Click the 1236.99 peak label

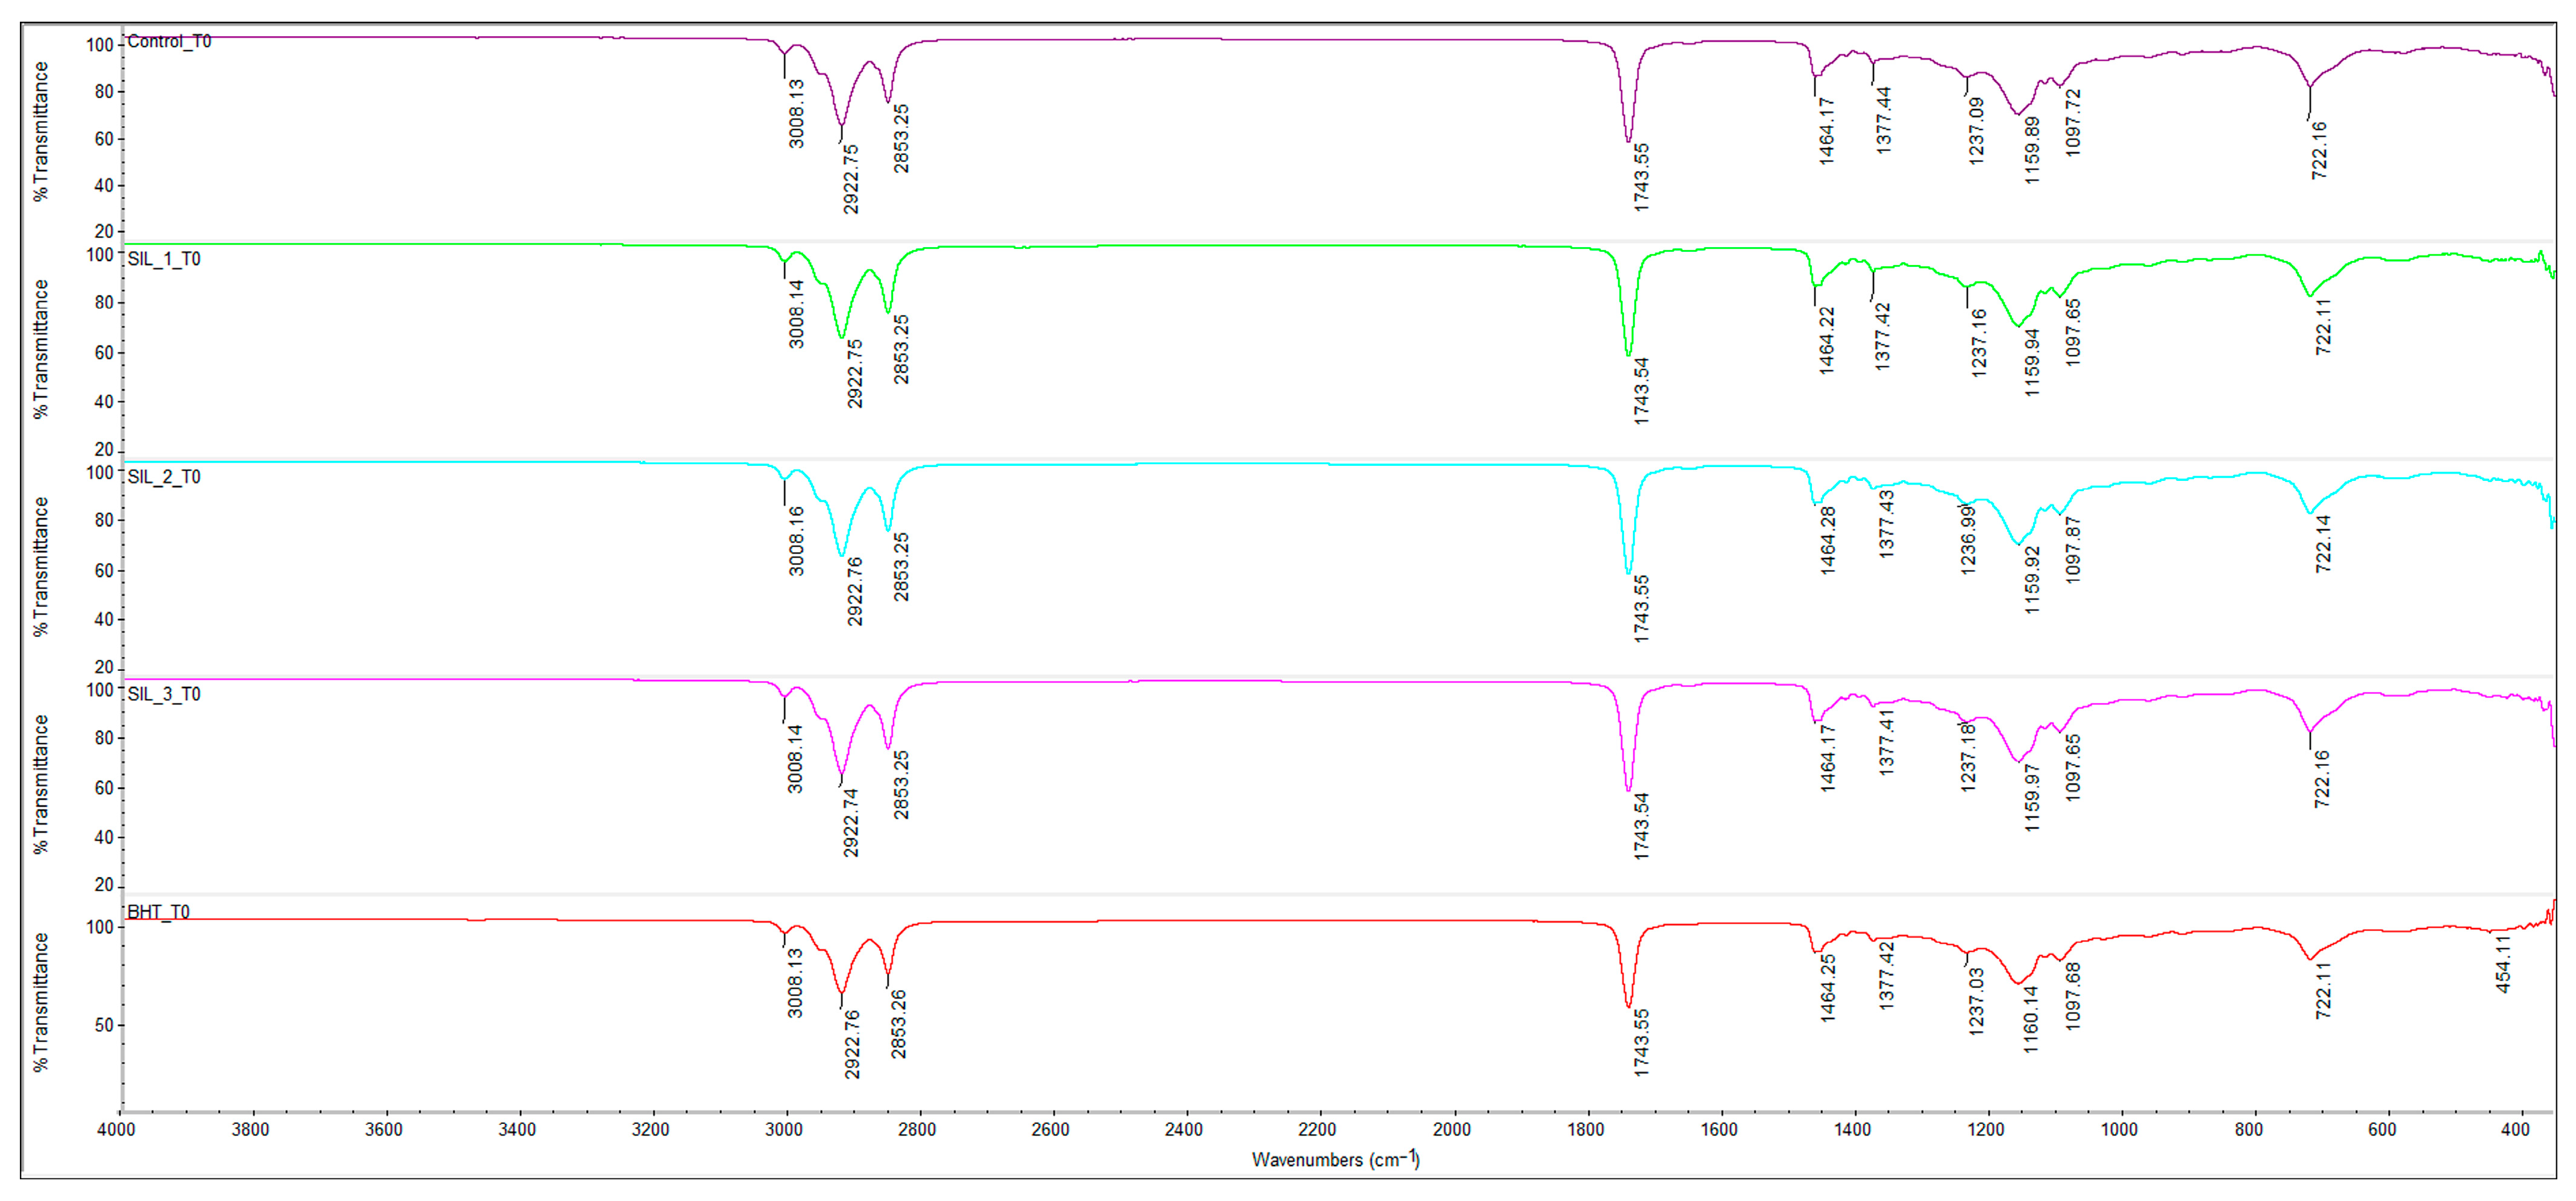1968,540
